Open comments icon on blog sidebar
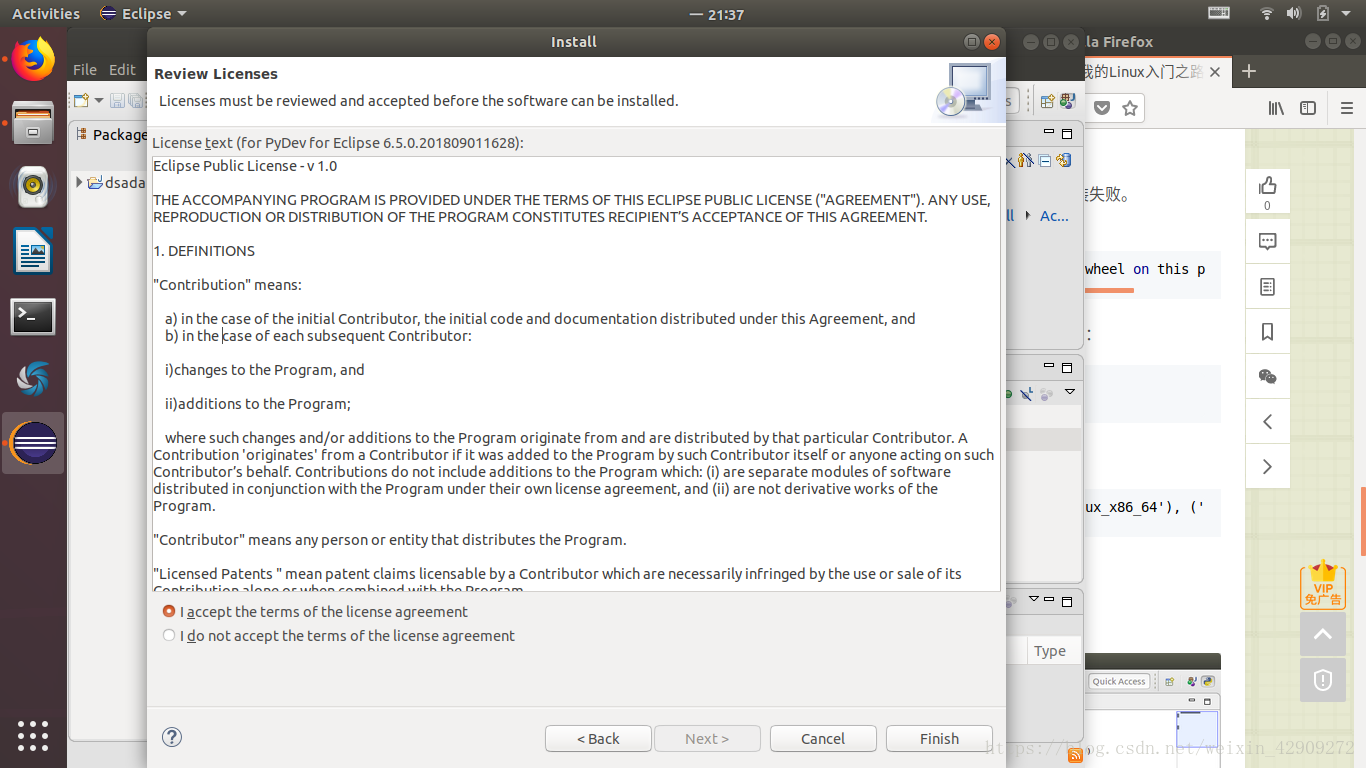 (1268, 241)
